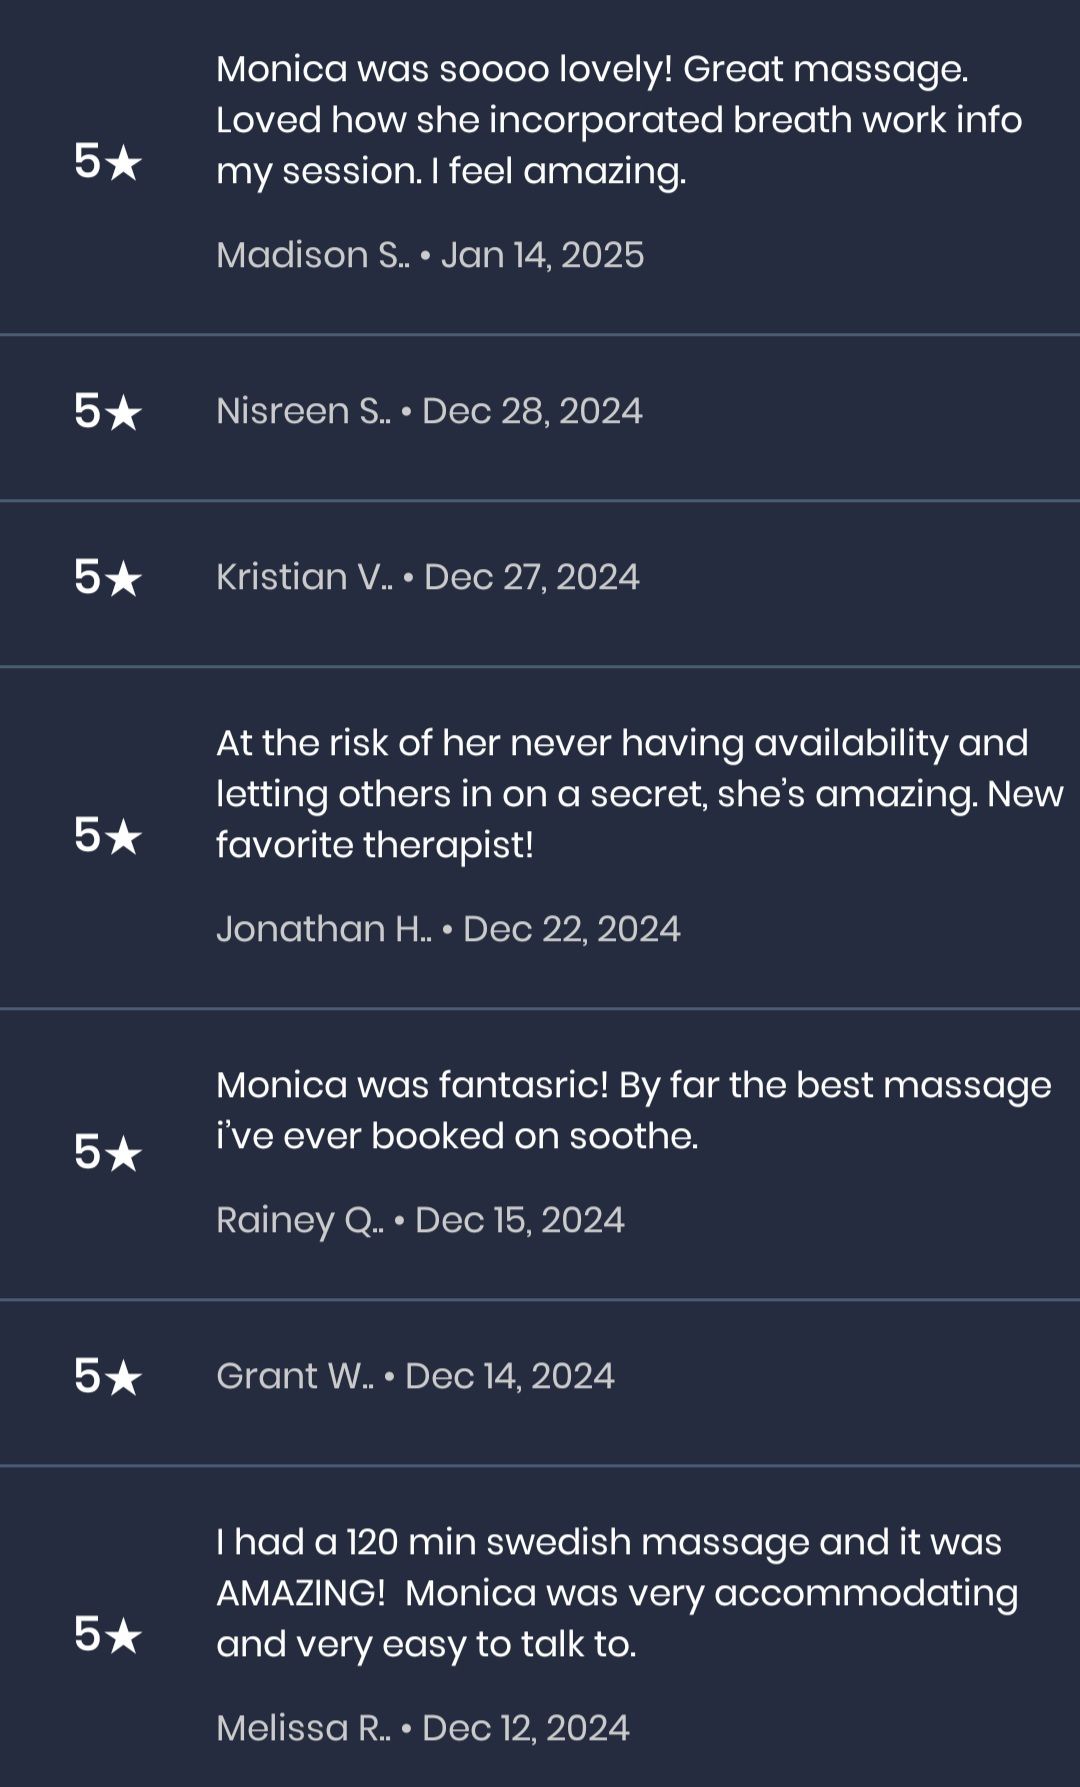Tap the star icon on Jonathan H.'s review
Image resolution: width=1080 pixels, height=1787 pixels.
(x=108, y=836)
